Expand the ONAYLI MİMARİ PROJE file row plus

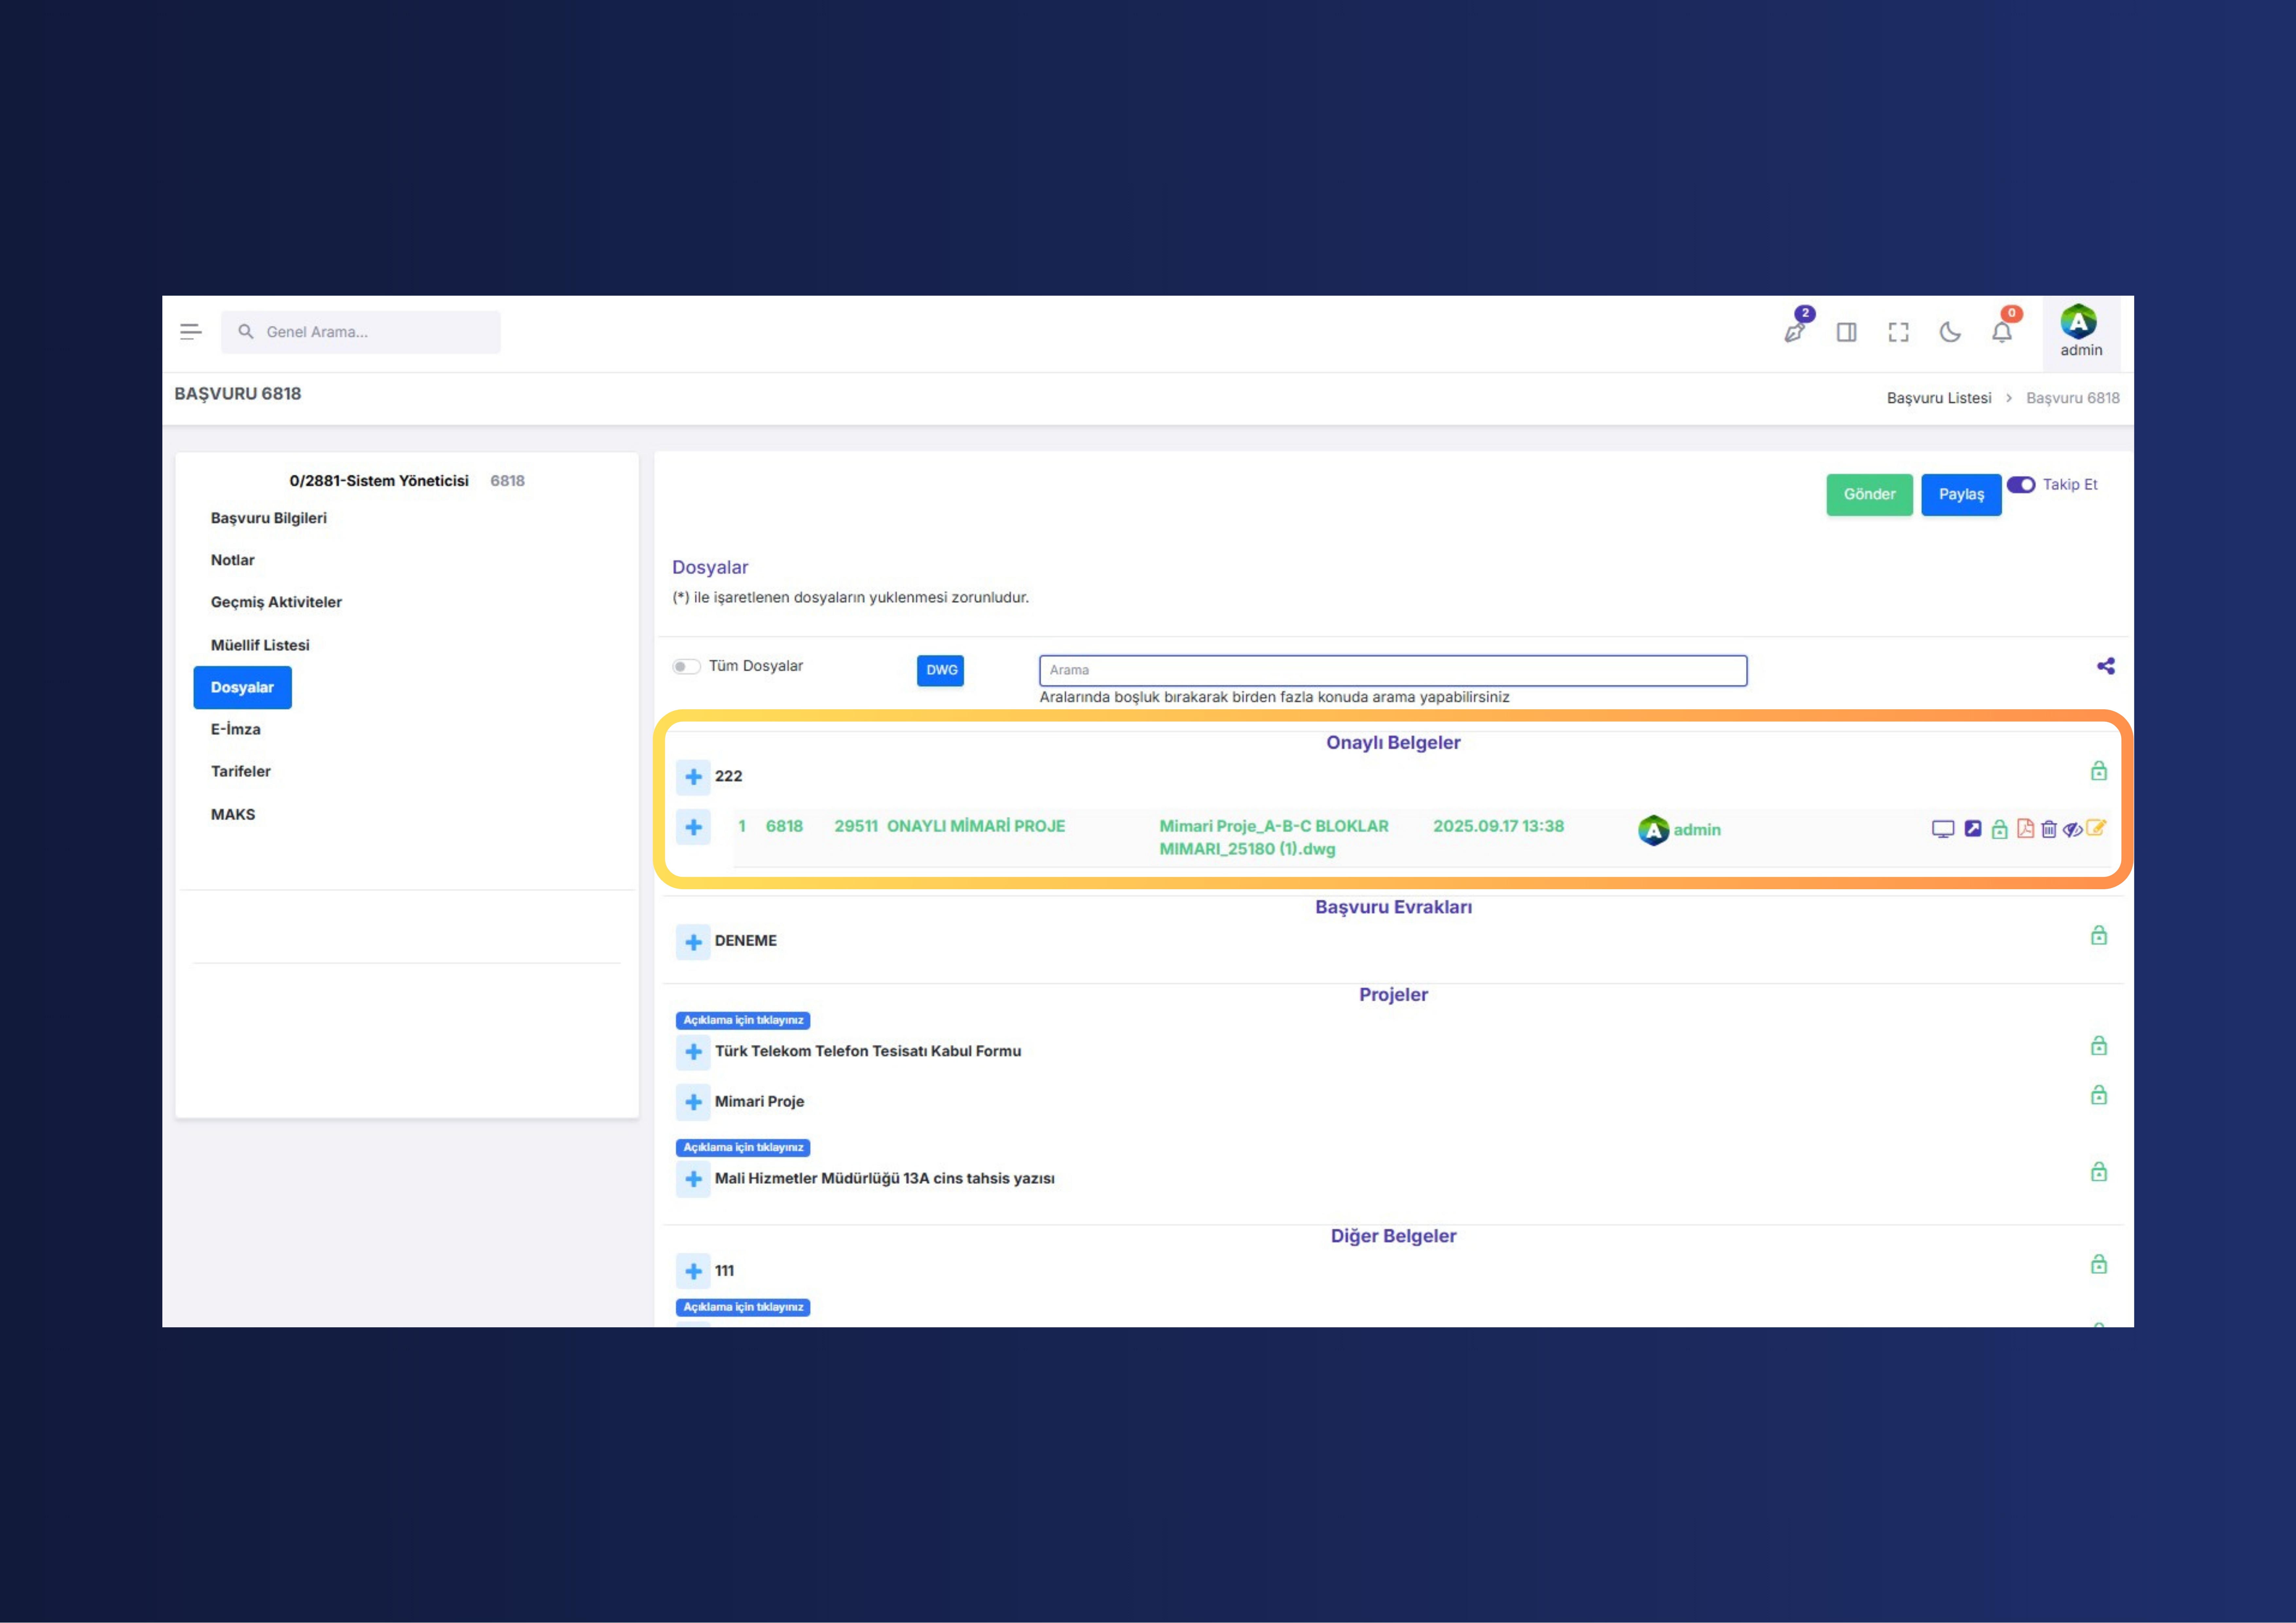(x=693, y=827)
